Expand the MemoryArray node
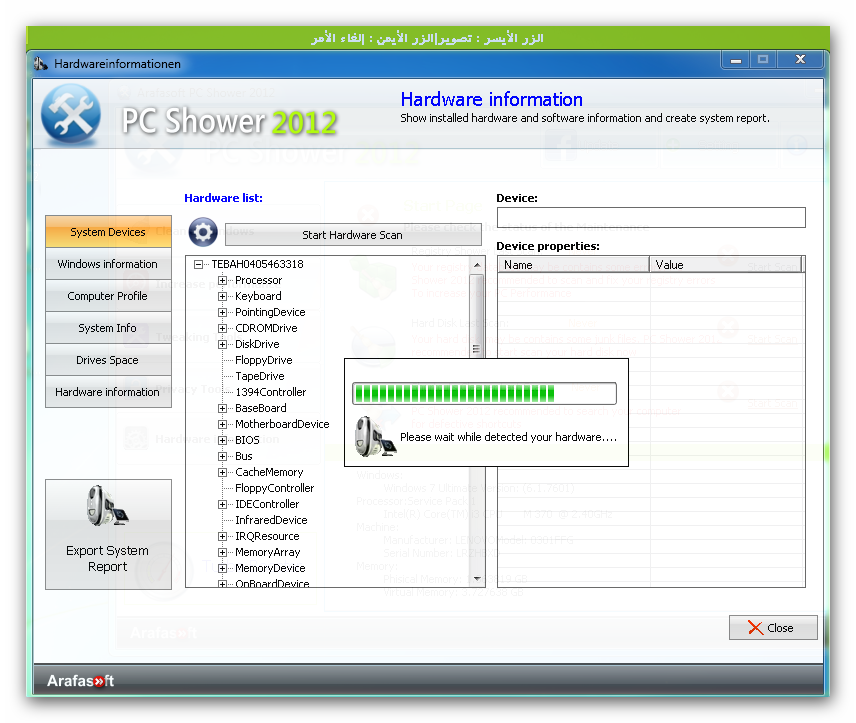856x723 pixels. [222, 552]
